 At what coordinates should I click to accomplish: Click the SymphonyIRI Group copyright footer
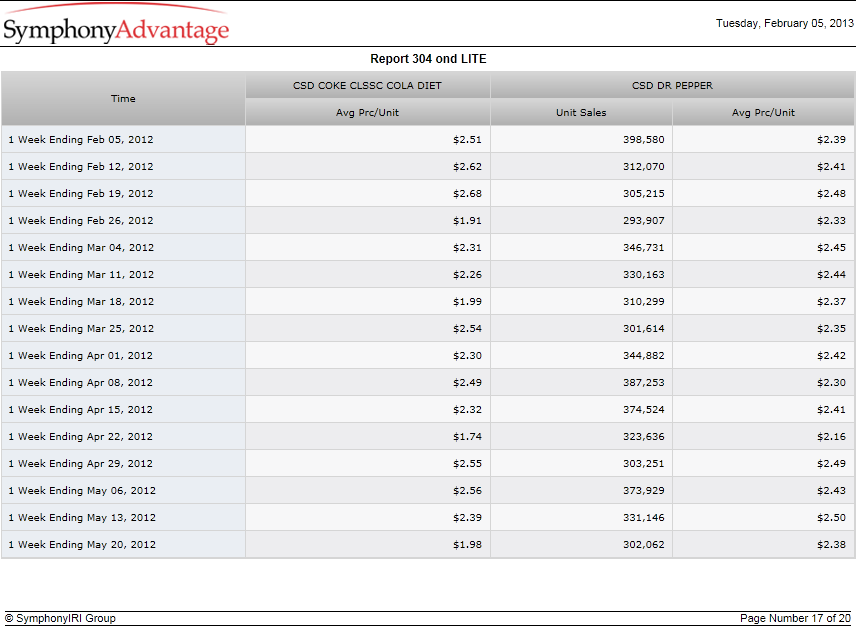pos(61,618)
